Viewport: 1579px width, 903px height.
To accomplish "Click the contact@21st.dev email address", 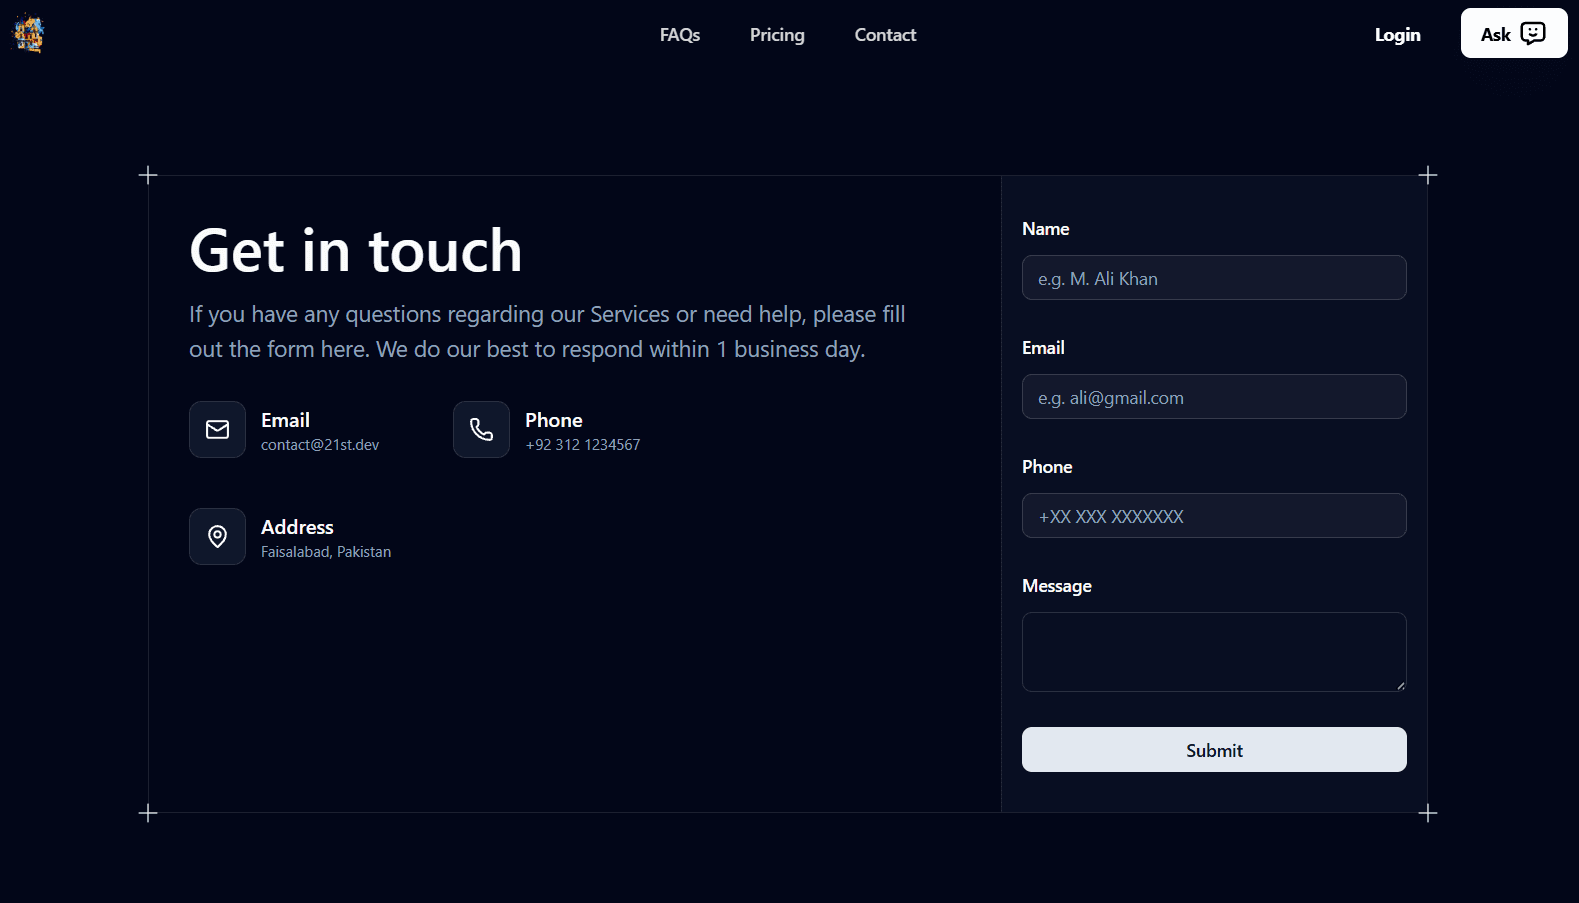I will (320, 445).
